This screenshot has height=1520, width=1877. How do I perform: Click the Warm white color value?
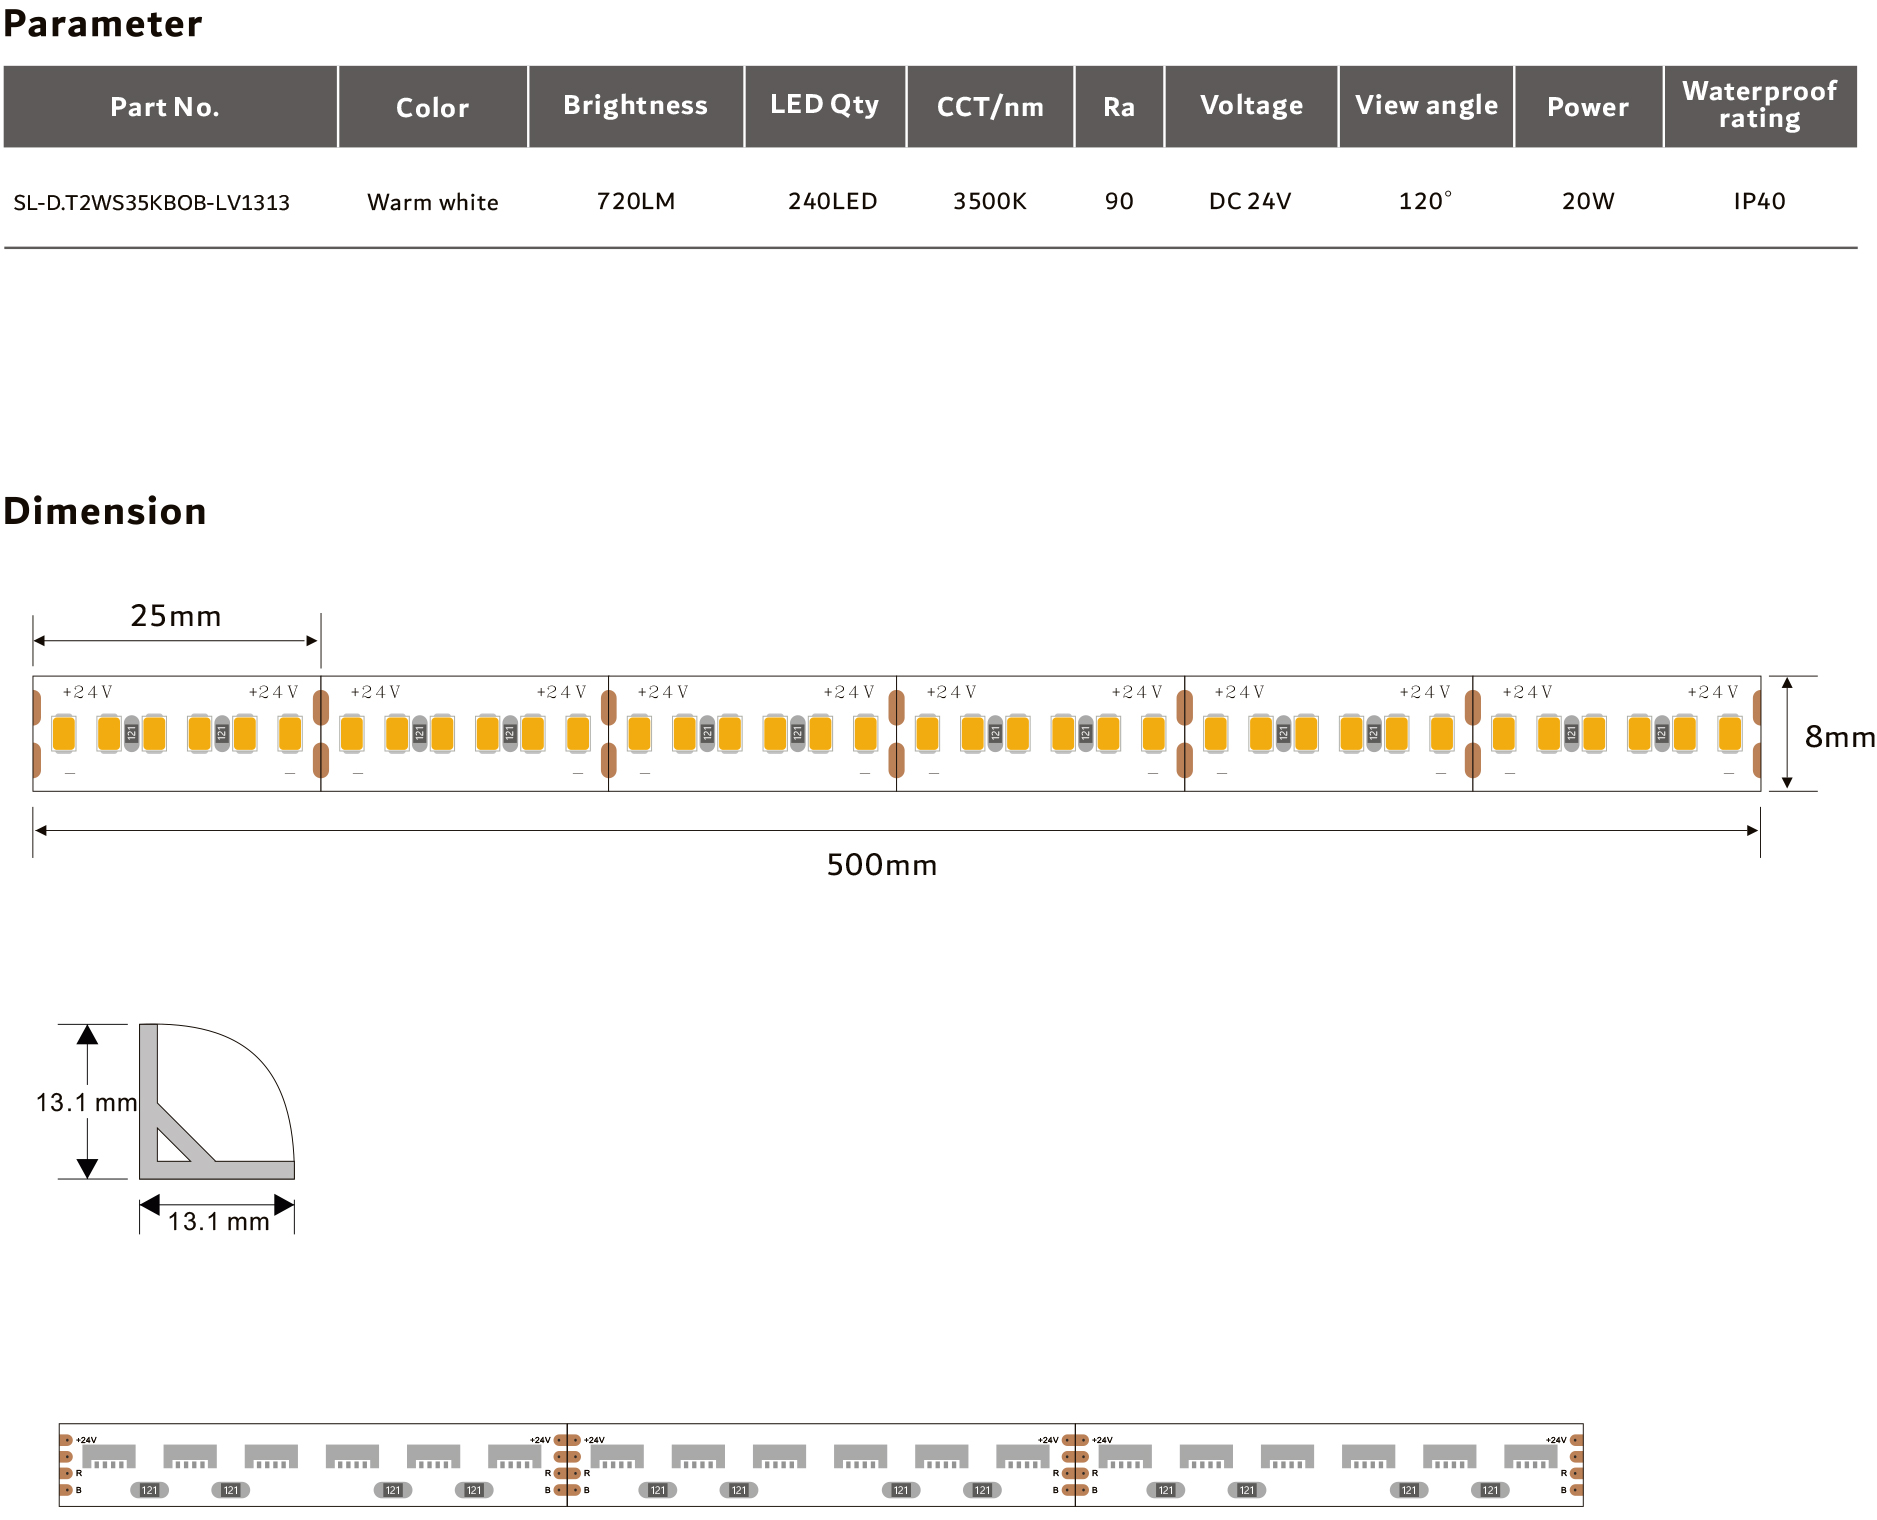point(432,202)
